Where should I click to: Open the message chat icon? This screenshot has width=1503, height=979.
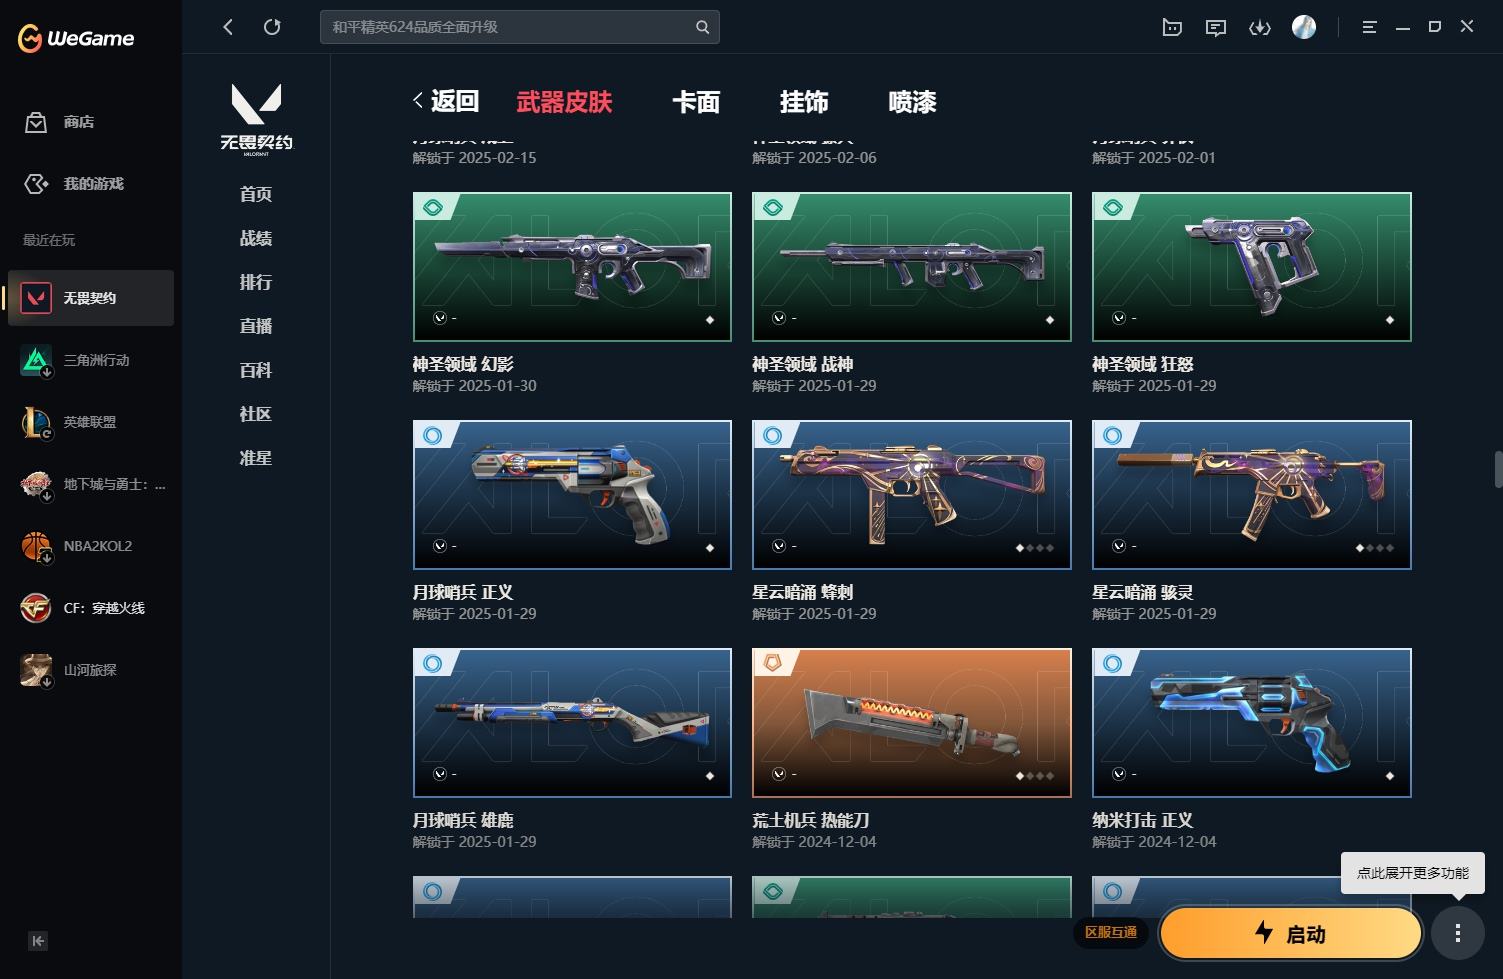pos(1216,27)
